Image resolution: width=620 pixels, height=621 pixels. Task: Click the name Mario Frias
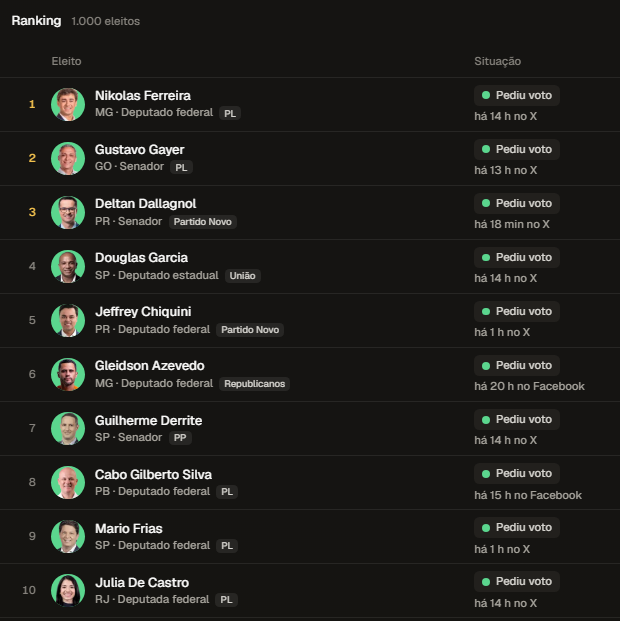[129, 528]
